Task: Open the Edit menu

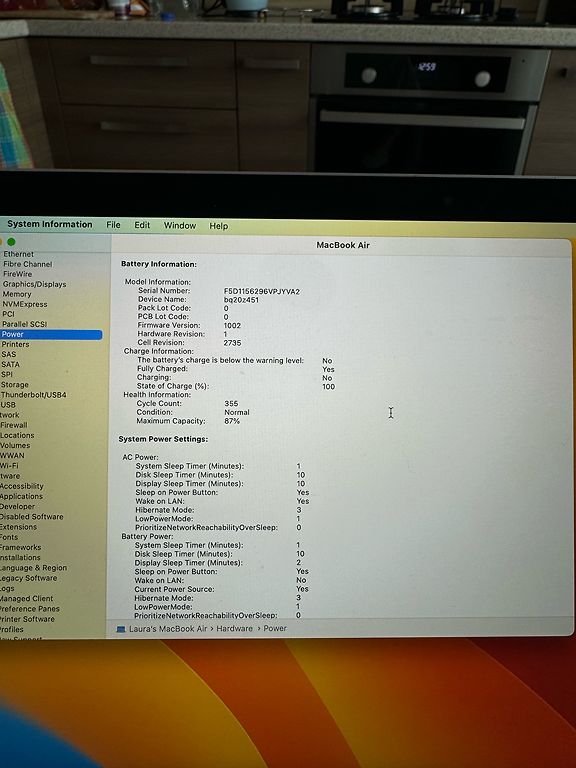Action: click(x=142, y=225)
